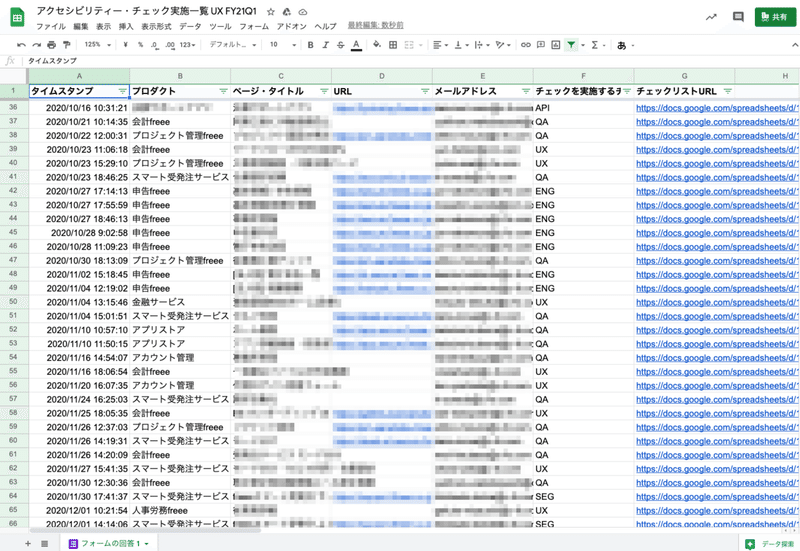800x551 pixels.
Task: Open text wrapping dropdown
Action: (x=482, y=45)
